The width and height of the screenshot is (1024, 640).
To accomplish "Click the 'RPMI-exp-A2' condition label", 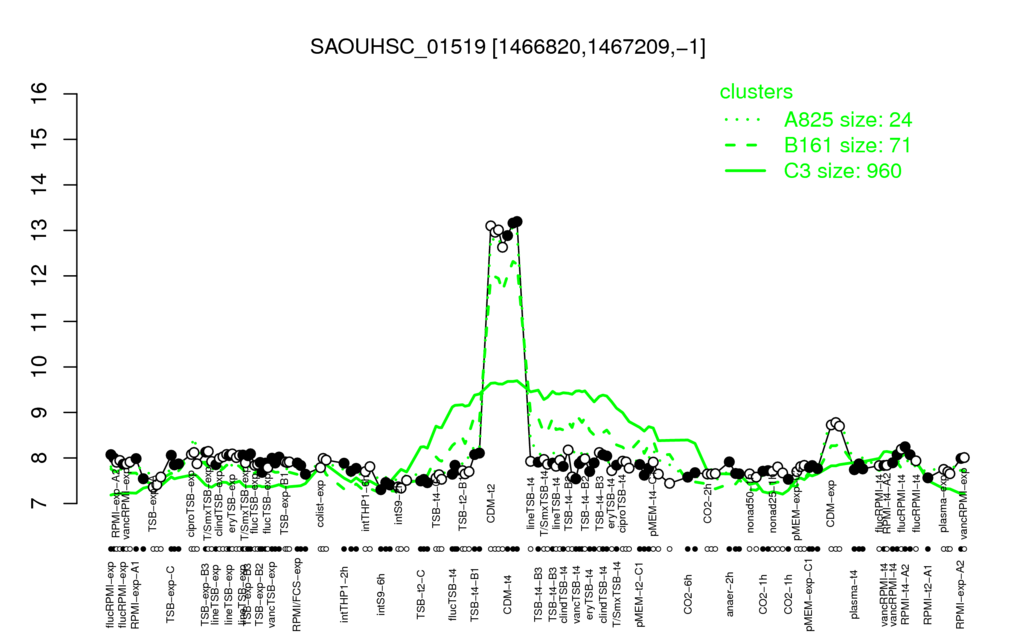I will (x=960, y=594).
